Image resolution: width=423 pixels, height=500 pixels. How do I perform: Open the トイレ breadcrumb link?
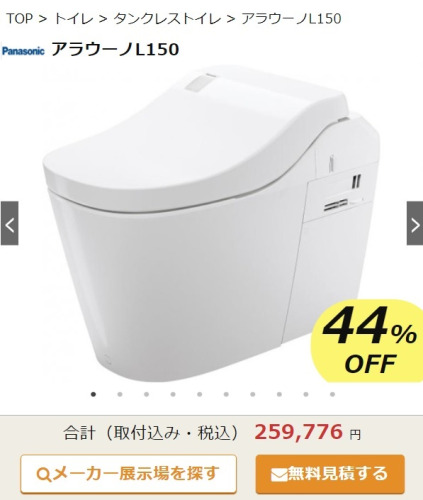[74, 19]
